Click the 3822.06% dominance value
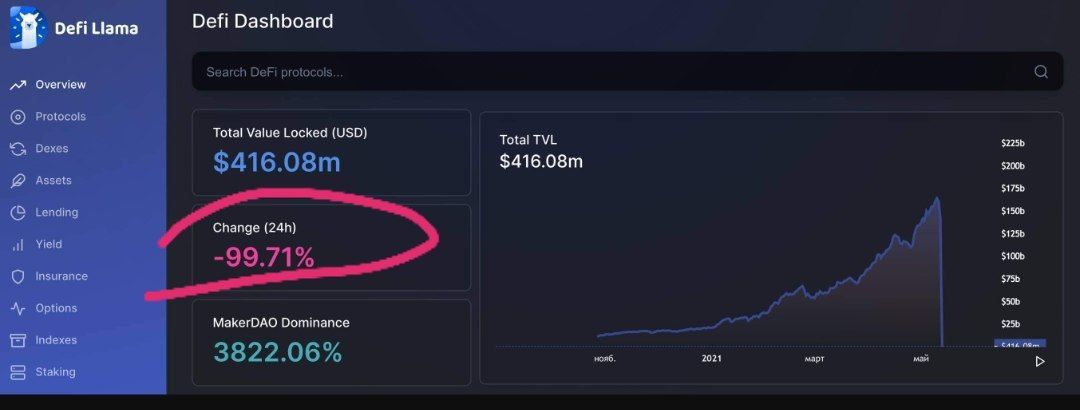 coord(278,352)
